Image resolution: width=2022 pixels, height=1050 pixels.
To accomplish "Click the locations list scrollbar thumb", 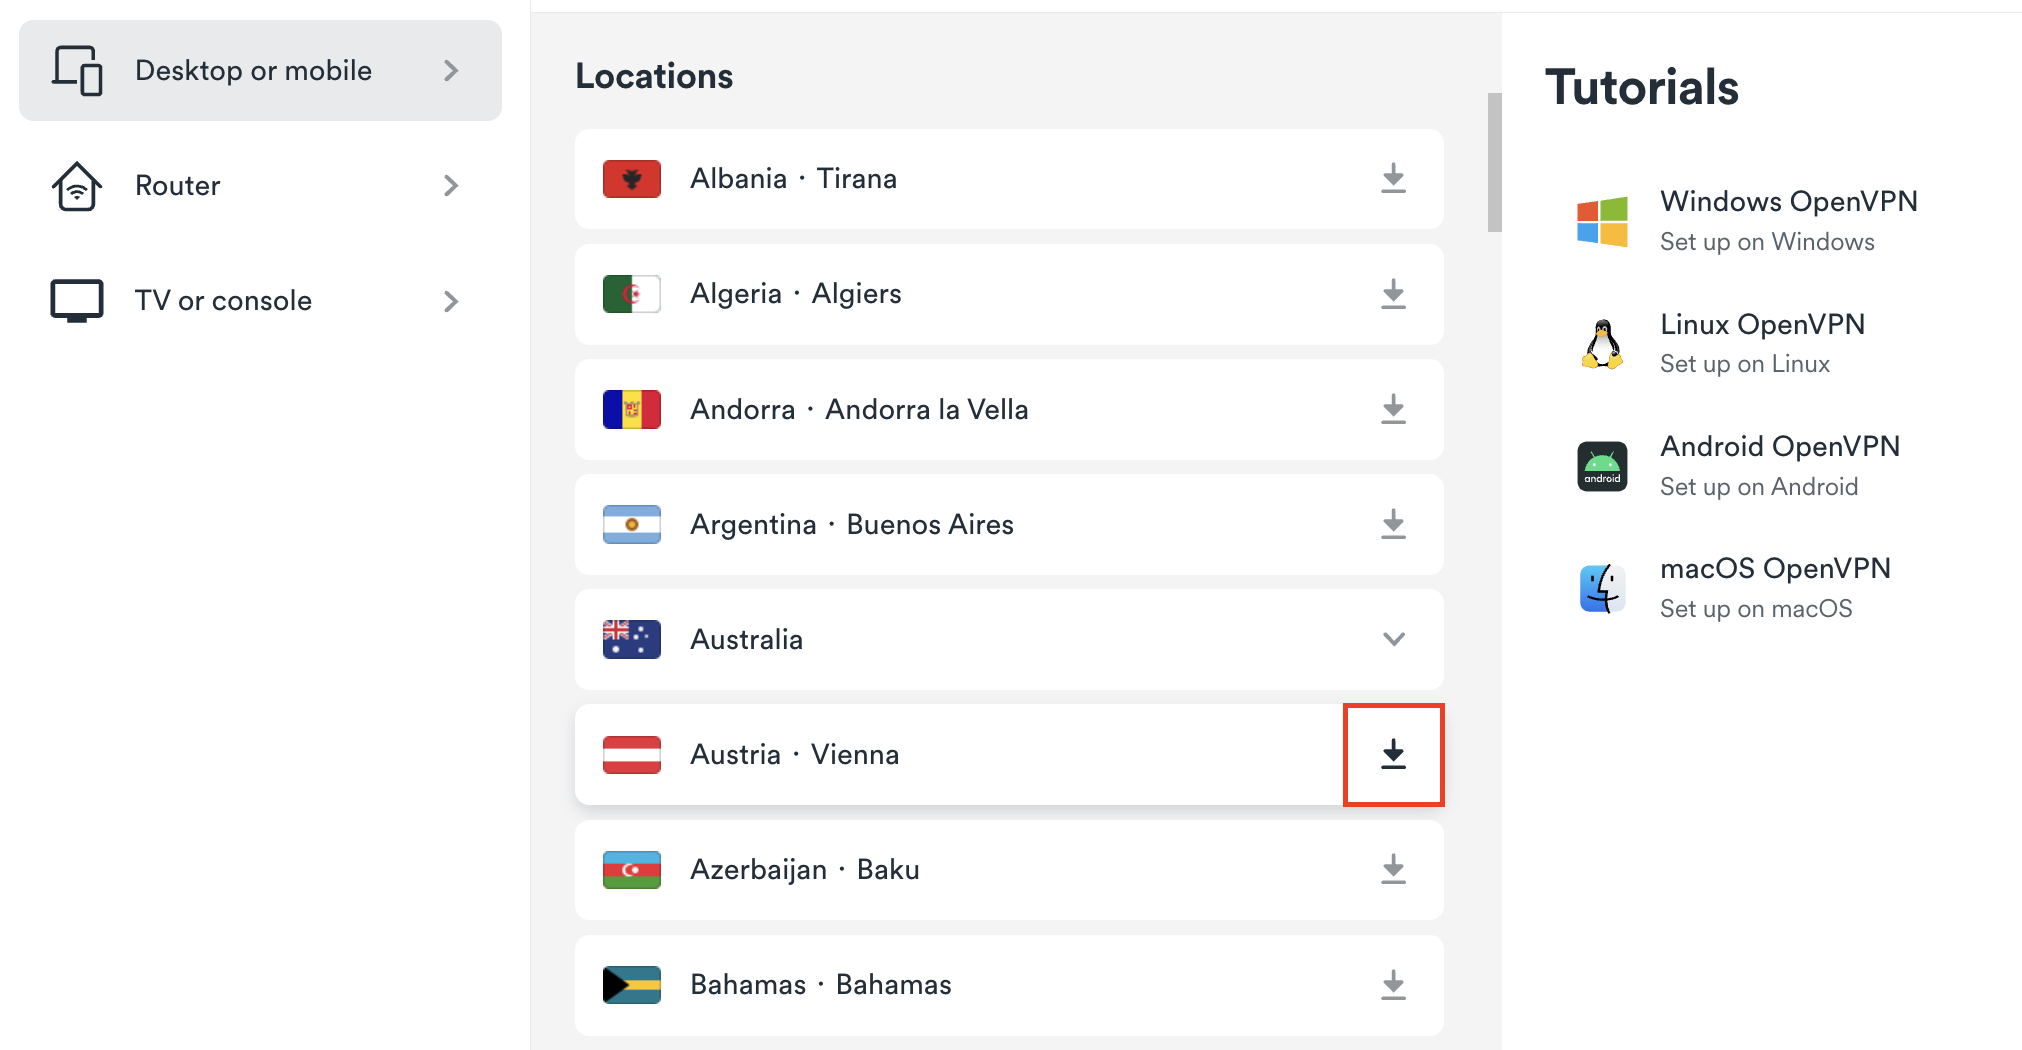I will [x=1494, y=162].
